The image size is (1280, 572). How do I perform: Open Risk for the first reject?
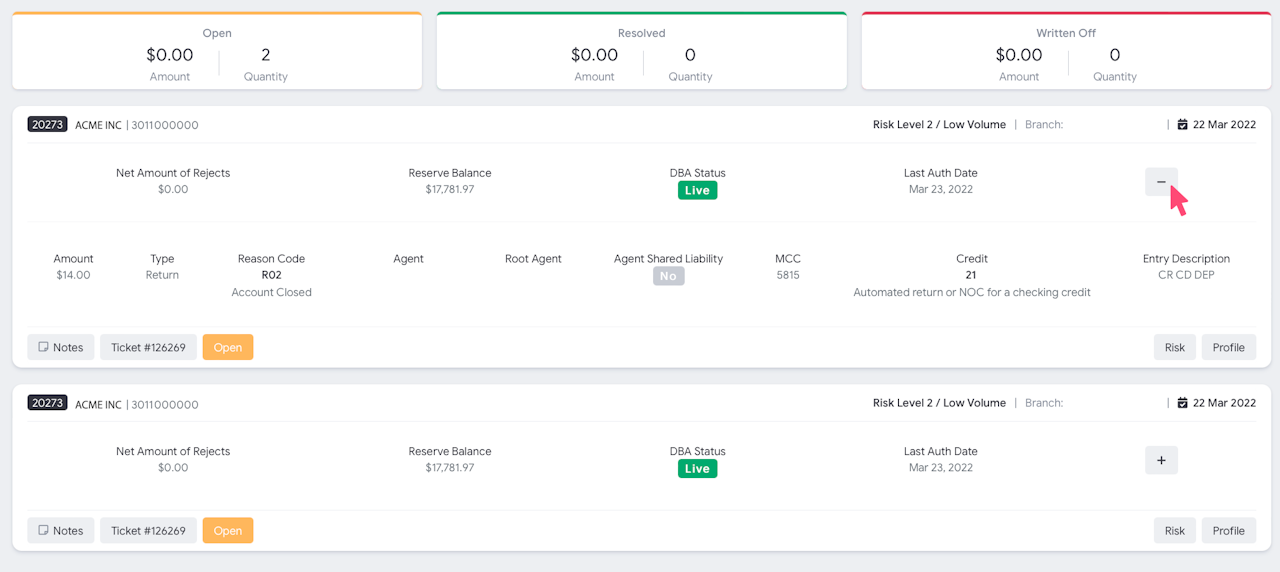pyautogui.click(x=1175, y=347)
